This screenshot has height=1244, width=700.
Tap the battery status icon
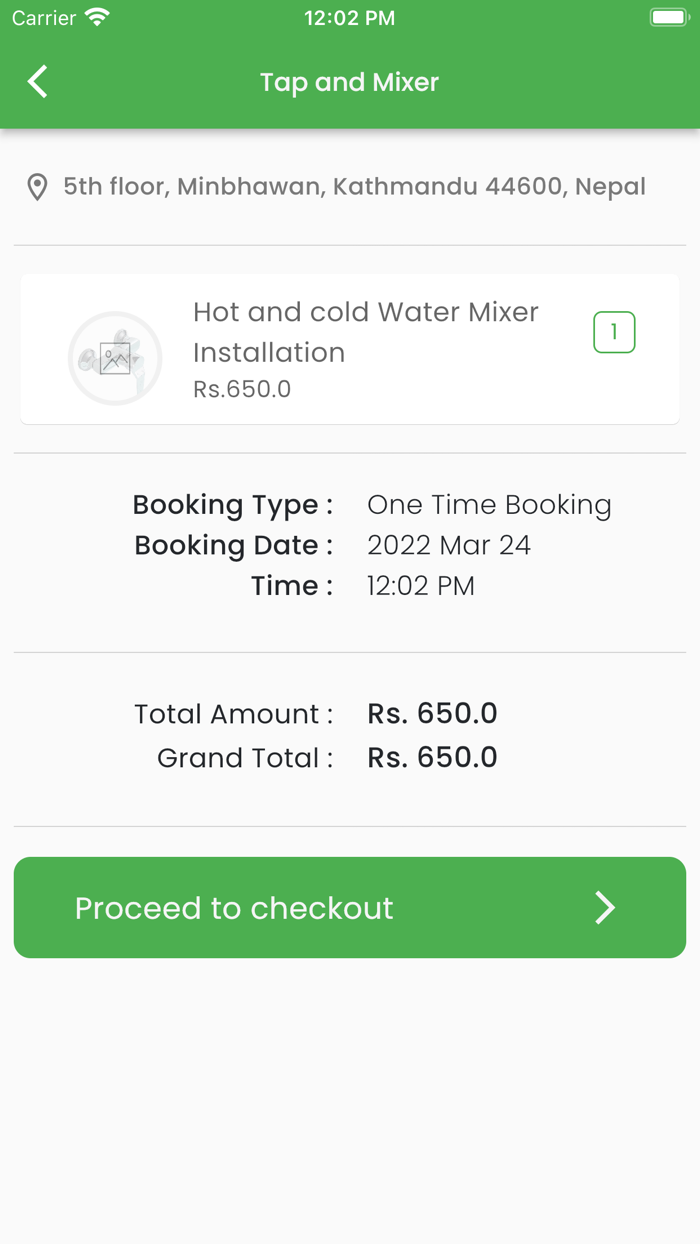668,18
